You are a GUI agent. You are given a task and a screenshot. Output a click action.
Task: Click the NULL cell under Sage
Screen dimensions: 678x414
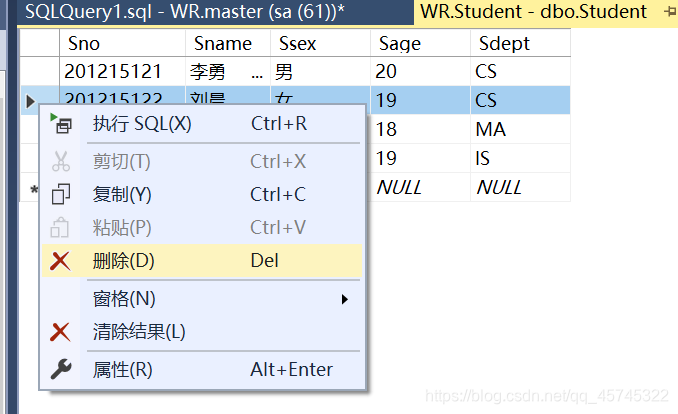click(x=420, y=187)
